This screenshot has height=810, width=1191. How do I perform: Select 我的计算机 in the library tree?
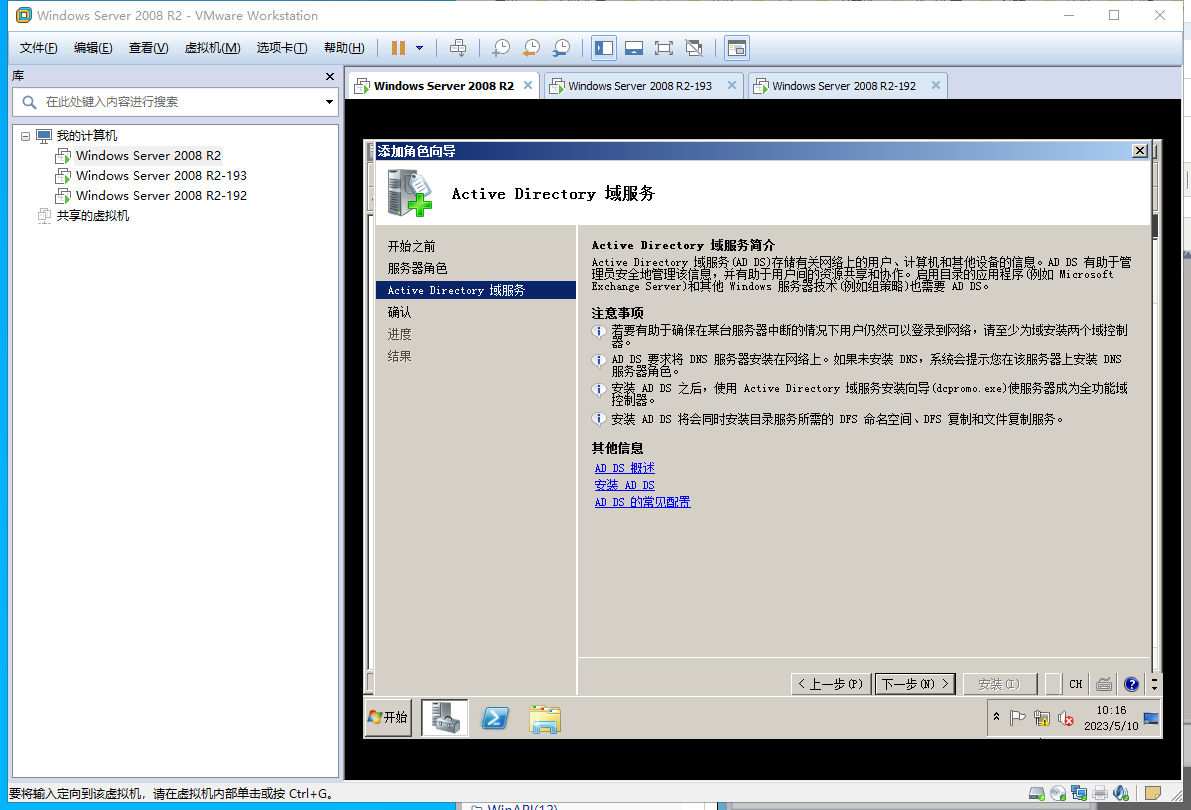click(87, 136)
